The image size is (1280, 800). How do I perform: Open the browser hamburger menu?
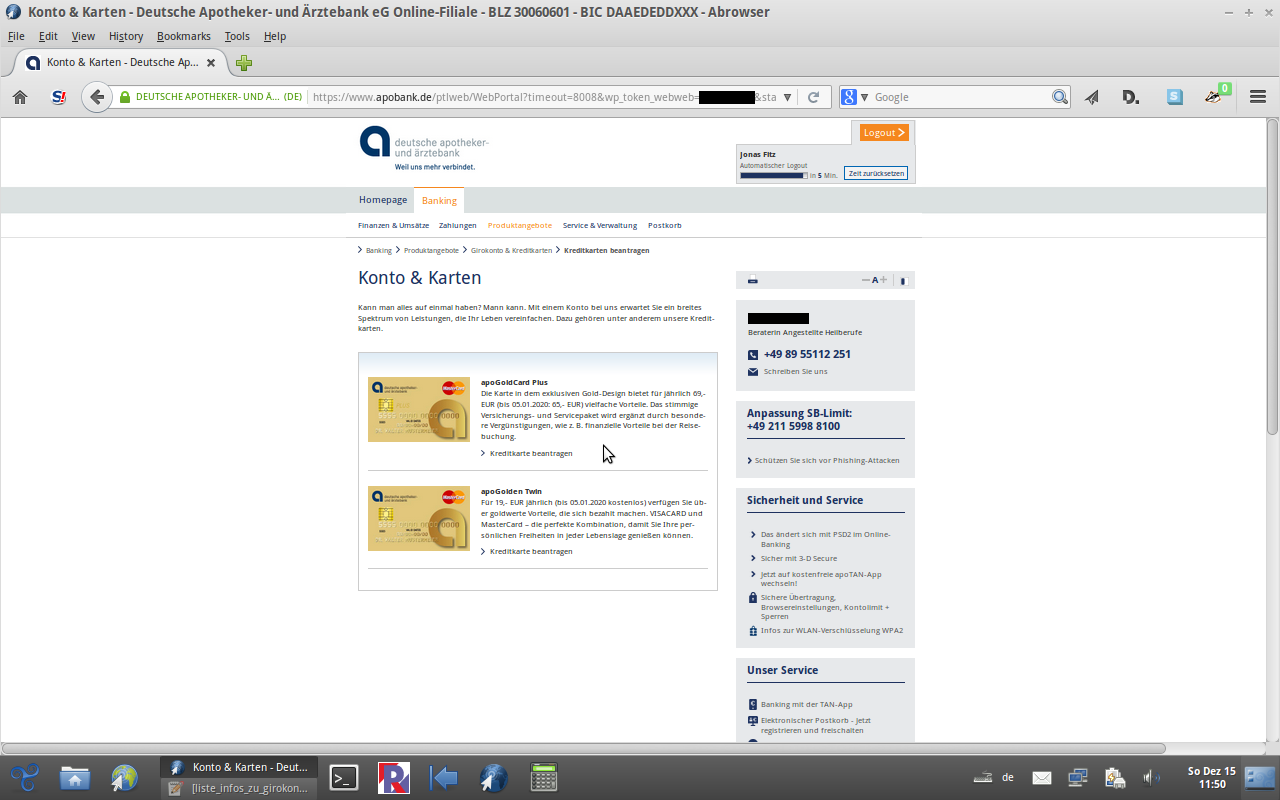click(x=1258, y=97)
